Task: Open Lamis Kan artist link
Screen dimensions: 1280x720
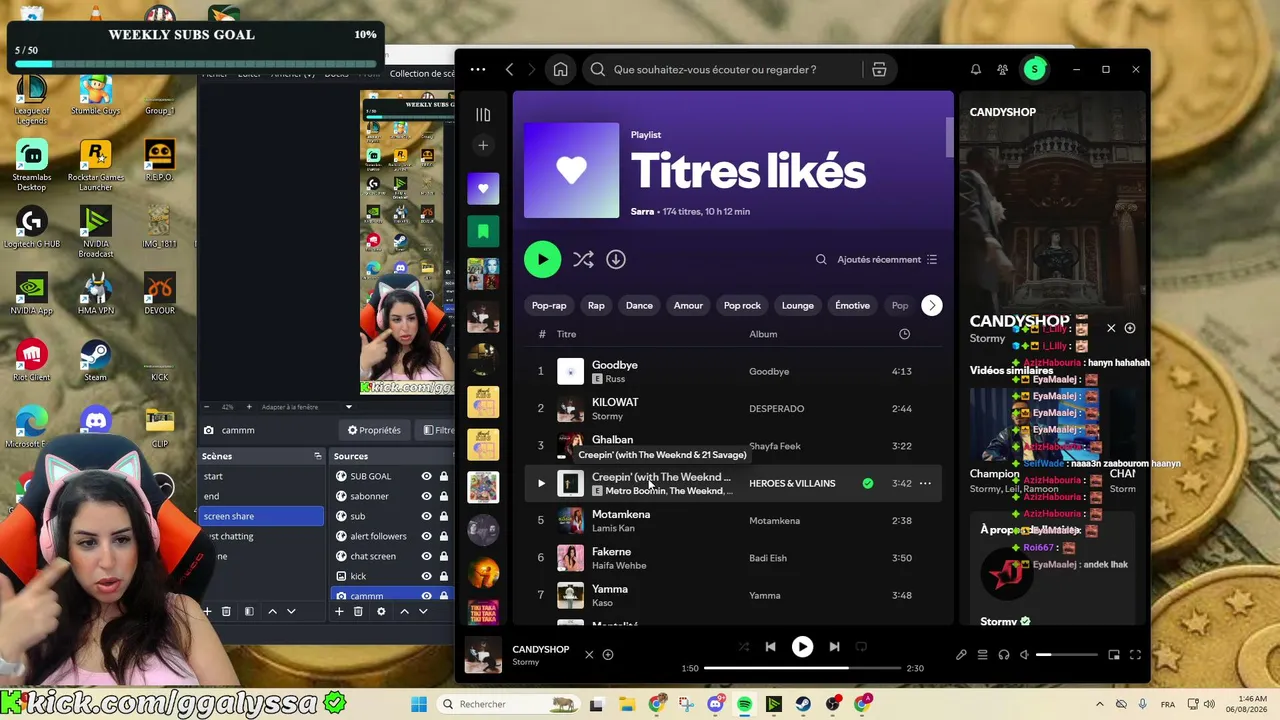Action: click(x=613, y=528)
